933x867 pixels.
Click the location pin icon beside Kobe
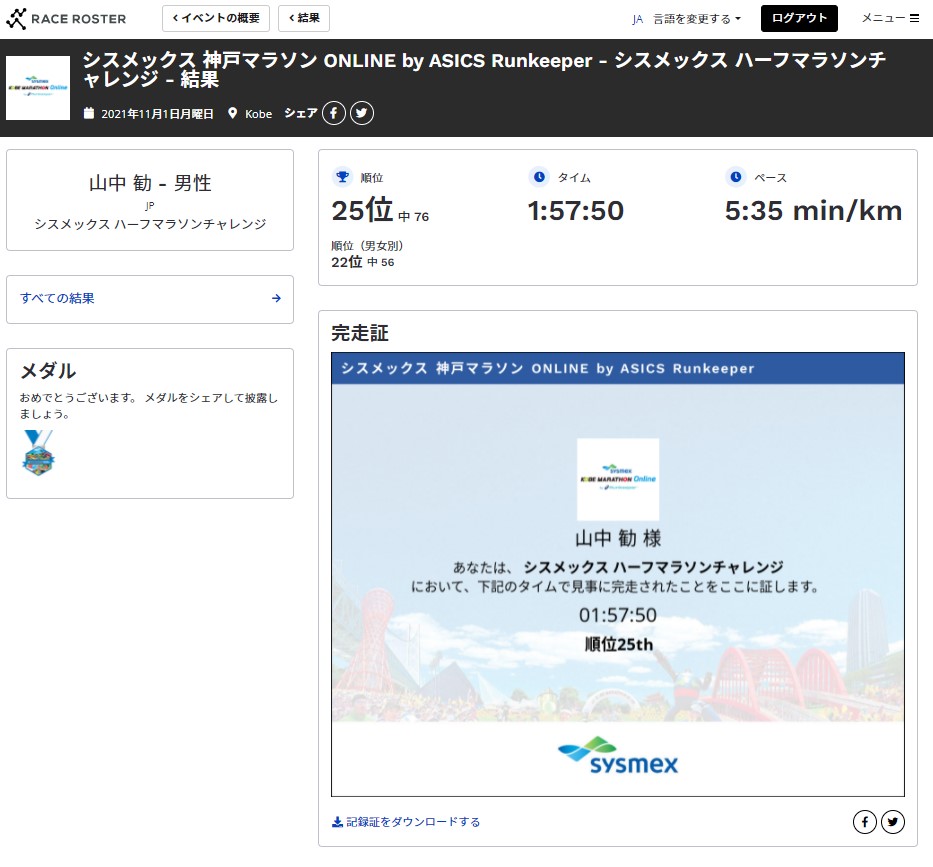233,113
